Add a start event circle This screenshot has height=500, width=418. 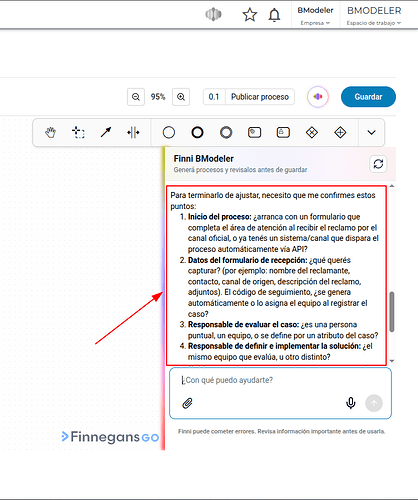tap(169, 133)
